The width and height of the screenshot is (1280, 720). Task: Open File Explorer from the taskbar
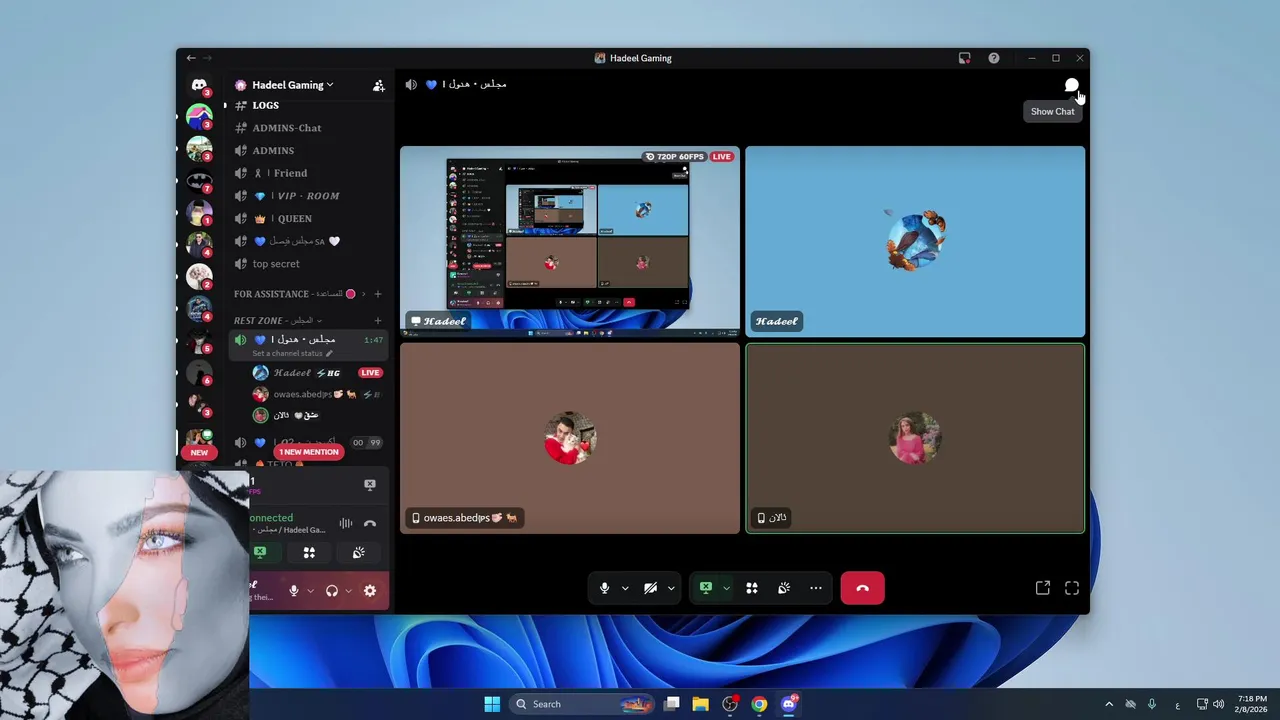(x=700, y=704)
